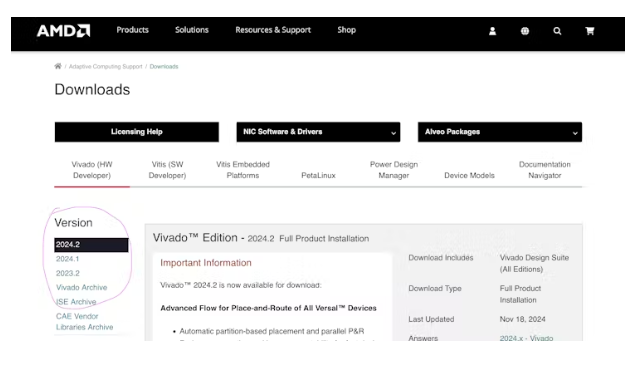This screenshot has width=639, height=367.
Task: Open the Products menu
Action: [x=132, y=30]
